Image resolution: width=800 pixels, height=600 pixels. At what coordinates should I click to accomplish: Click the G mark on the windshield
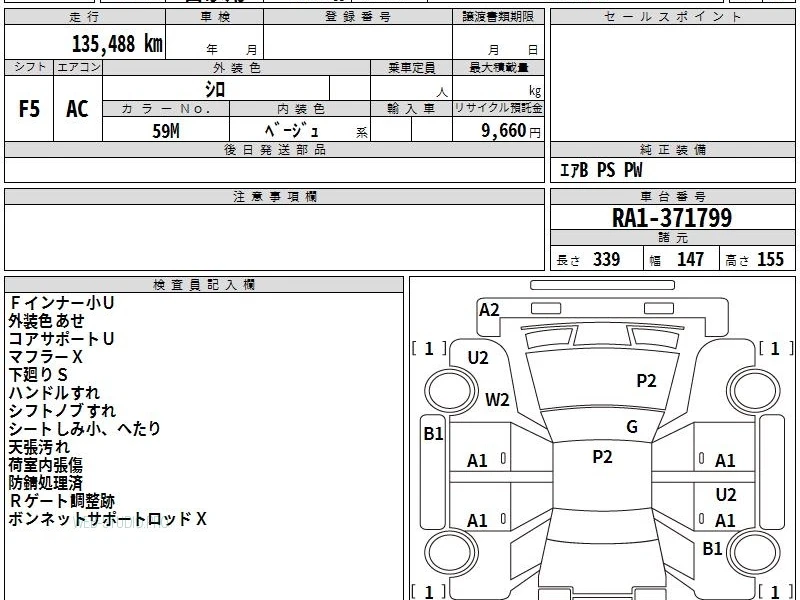click(632, 427)
